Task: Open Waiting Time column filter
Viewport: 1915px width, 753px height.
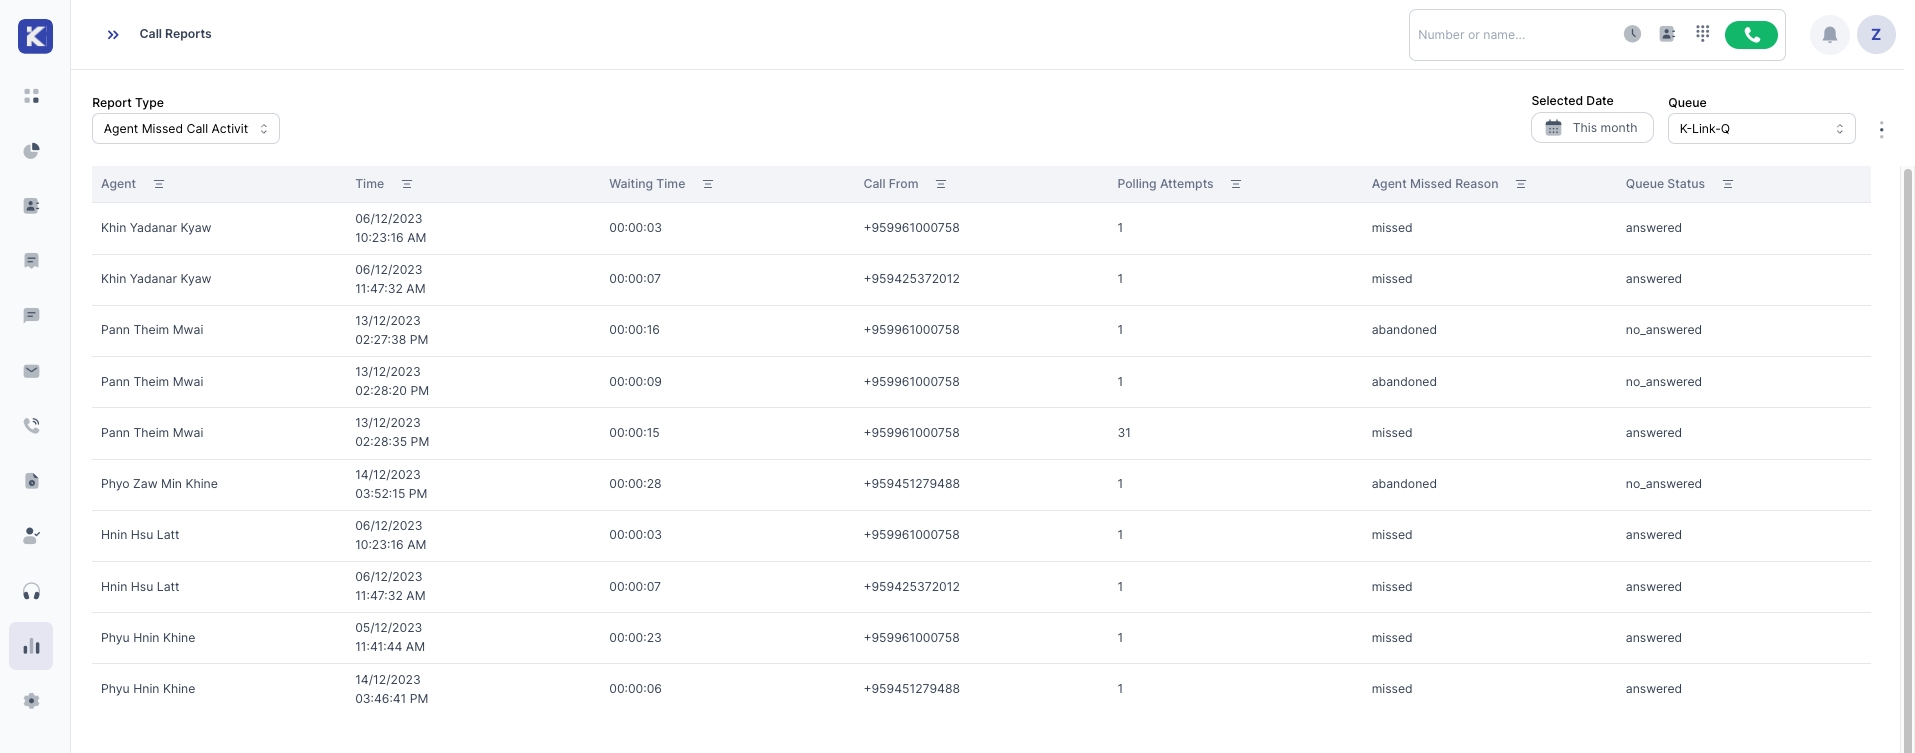Action: point(708,184)
